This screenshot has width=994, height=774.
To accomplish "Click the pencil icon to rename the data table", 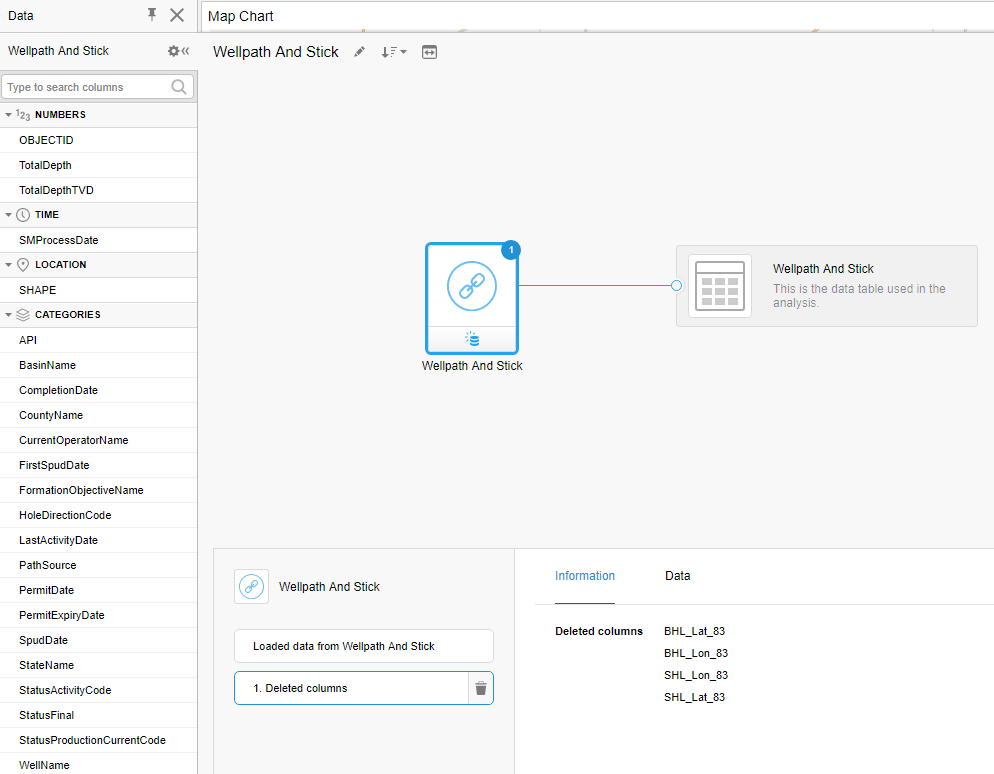I will [x=359, y=52].
